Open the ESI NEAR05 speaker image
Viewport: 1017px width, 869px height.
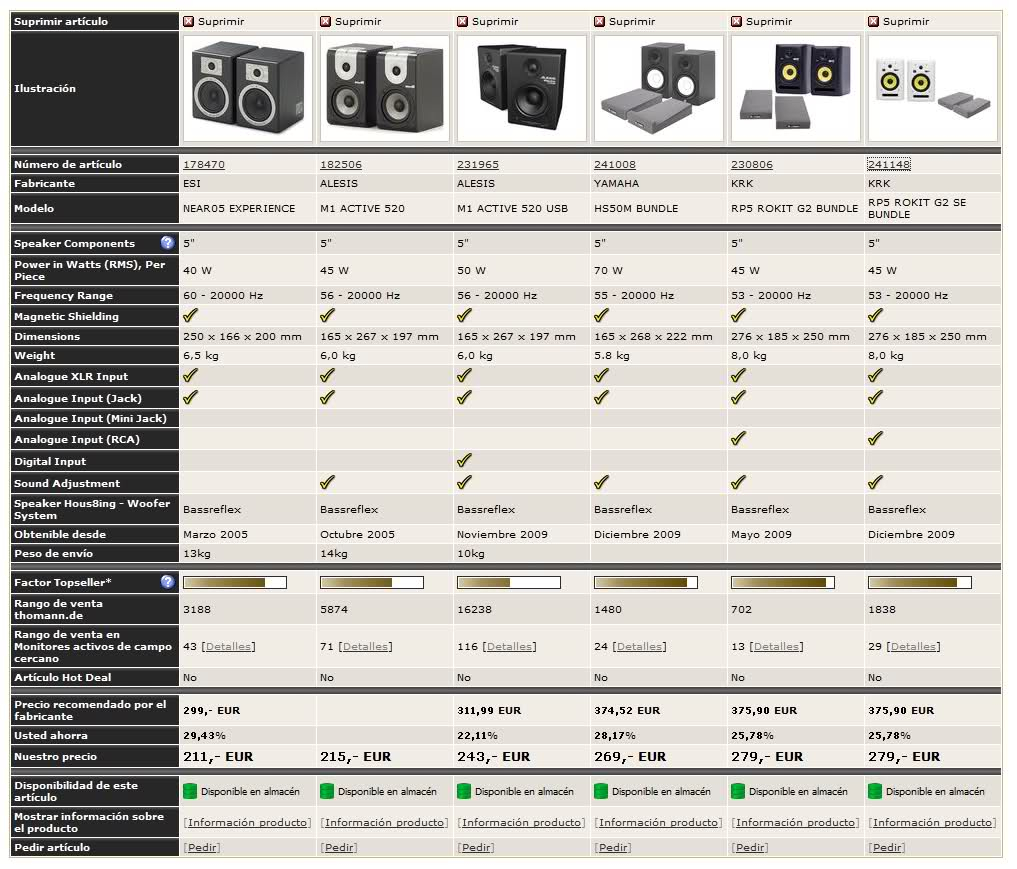coord(248,88)
